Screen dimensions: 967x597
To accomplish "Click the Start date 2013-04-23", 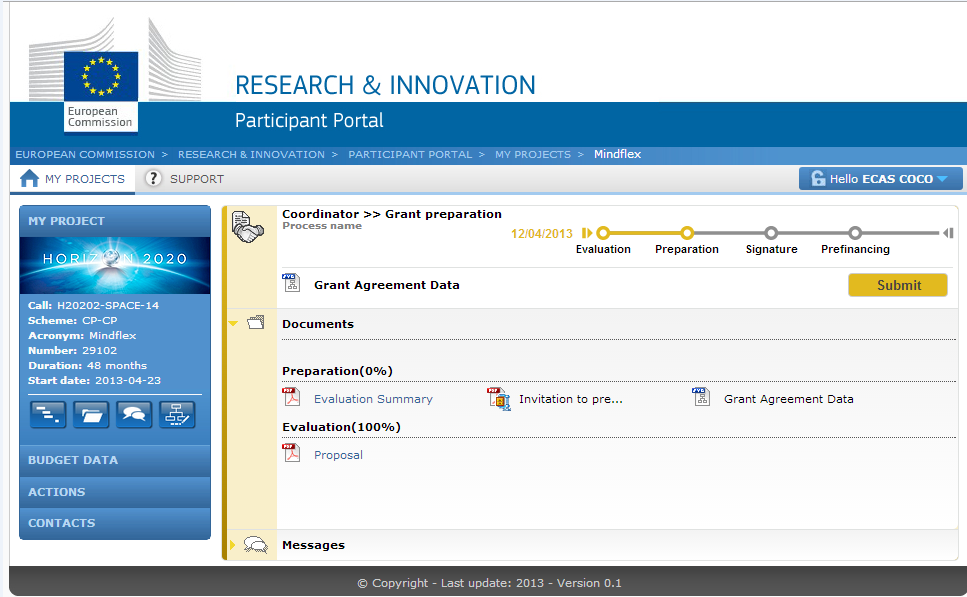I will click(128, 381).
